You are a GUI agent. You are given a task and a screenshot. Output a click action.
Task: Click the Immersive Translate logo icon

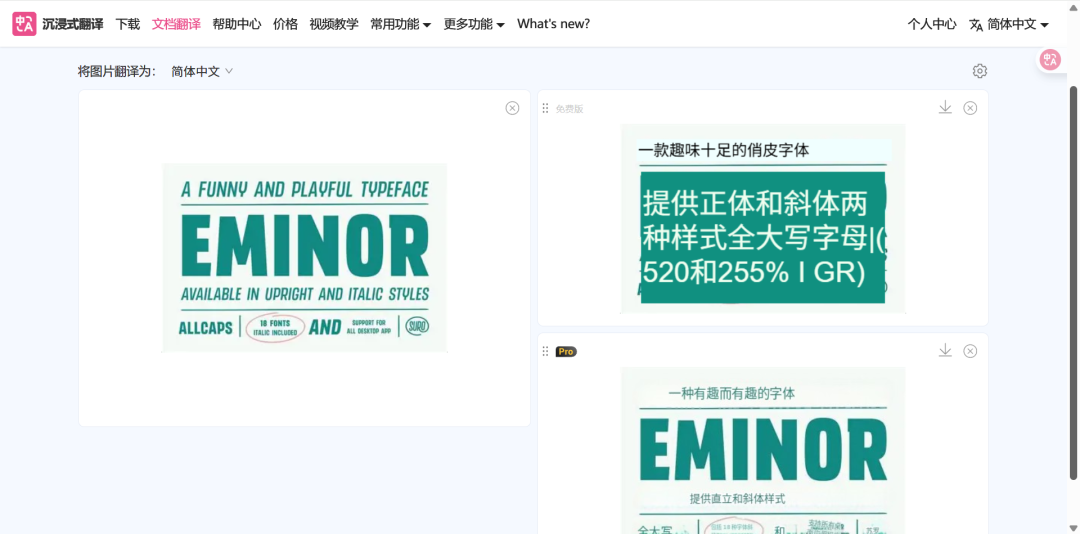click(24, 24)
